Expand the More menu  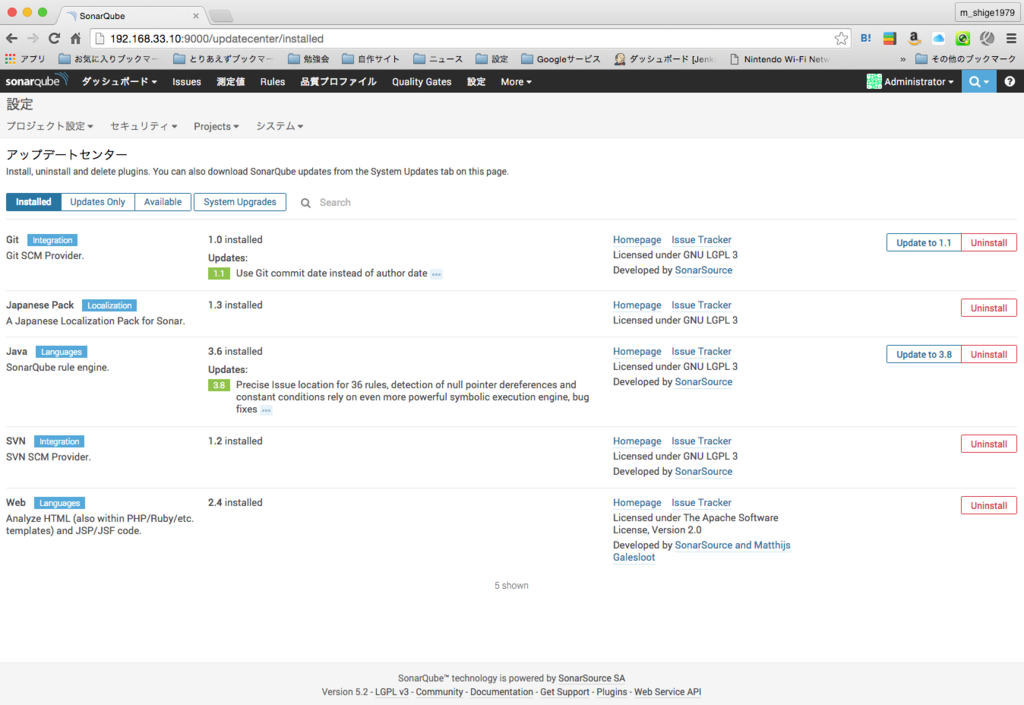516,82
